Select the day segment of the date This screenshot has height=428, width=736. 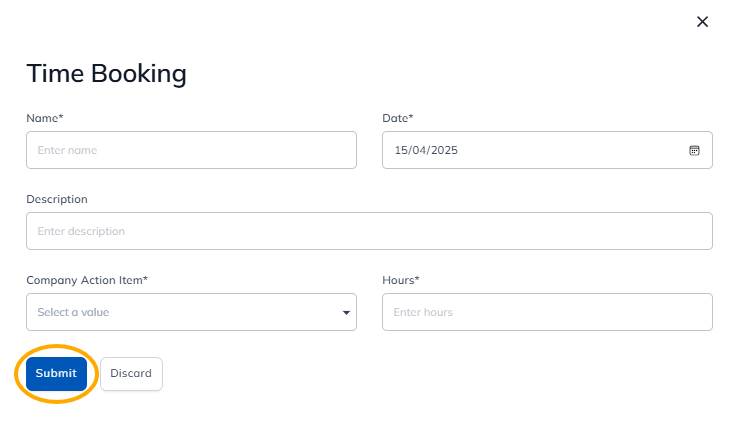click(x=401, y=150)
